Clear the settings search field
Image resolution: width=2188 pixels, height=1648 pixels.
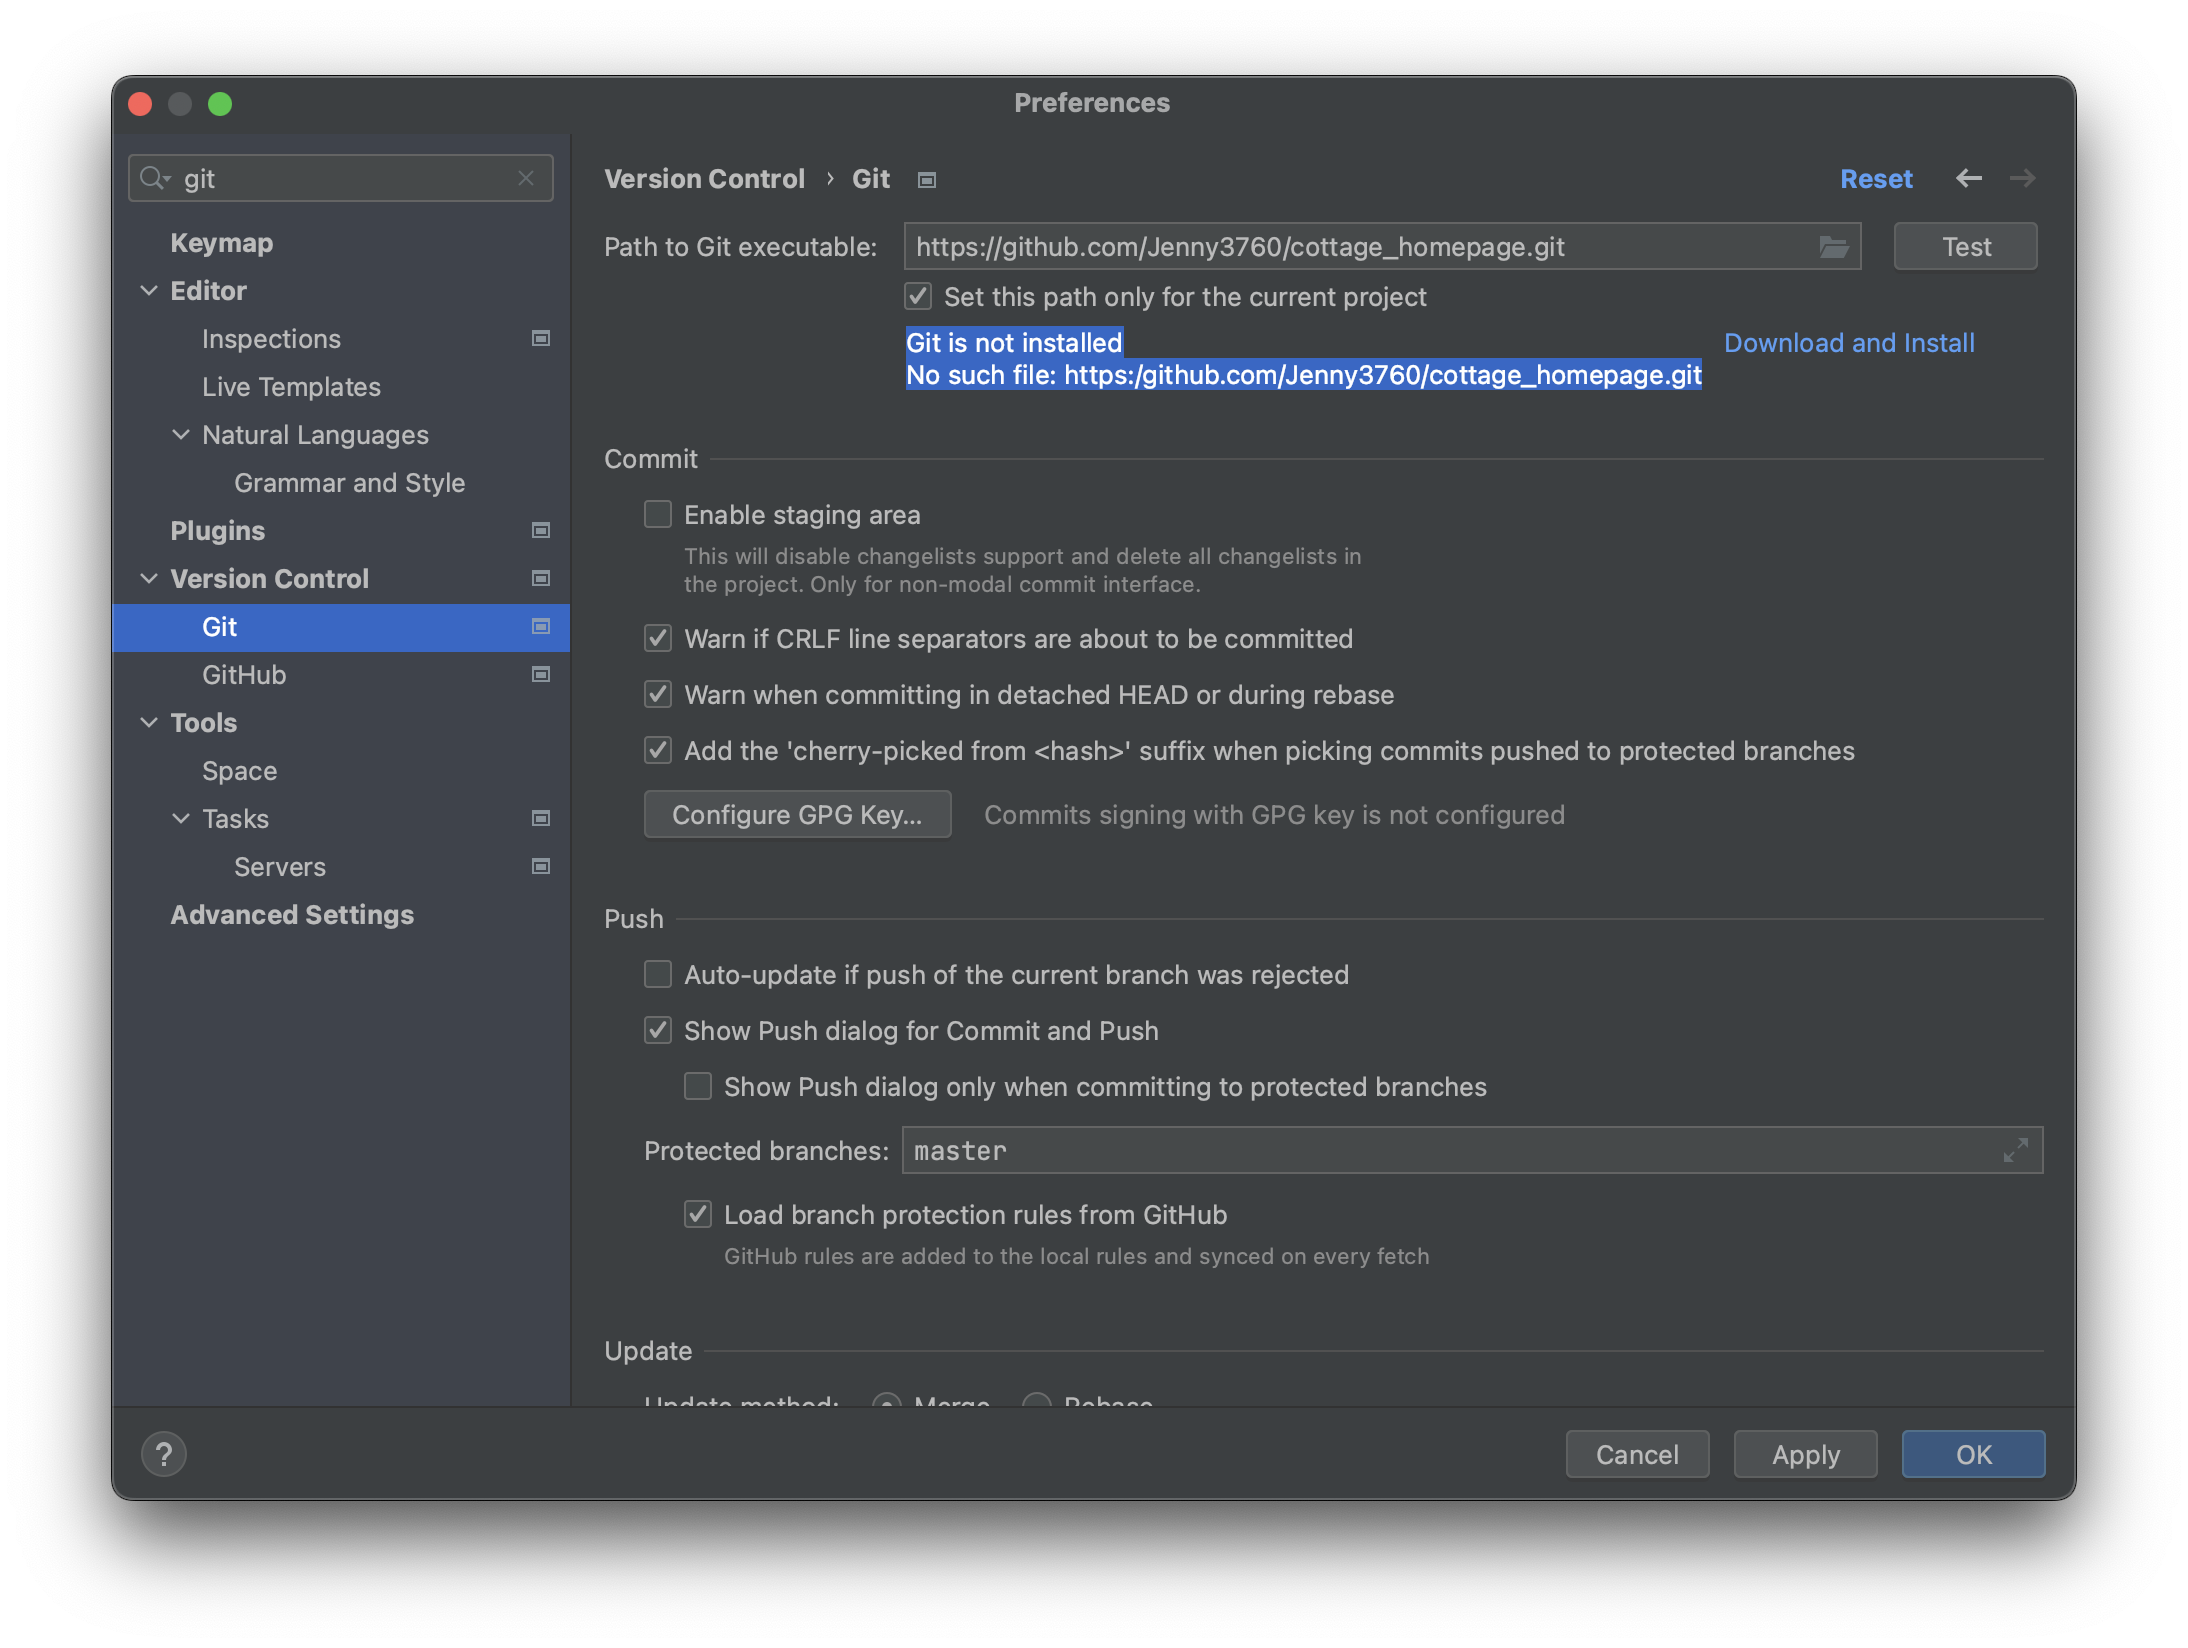[526, 178]
